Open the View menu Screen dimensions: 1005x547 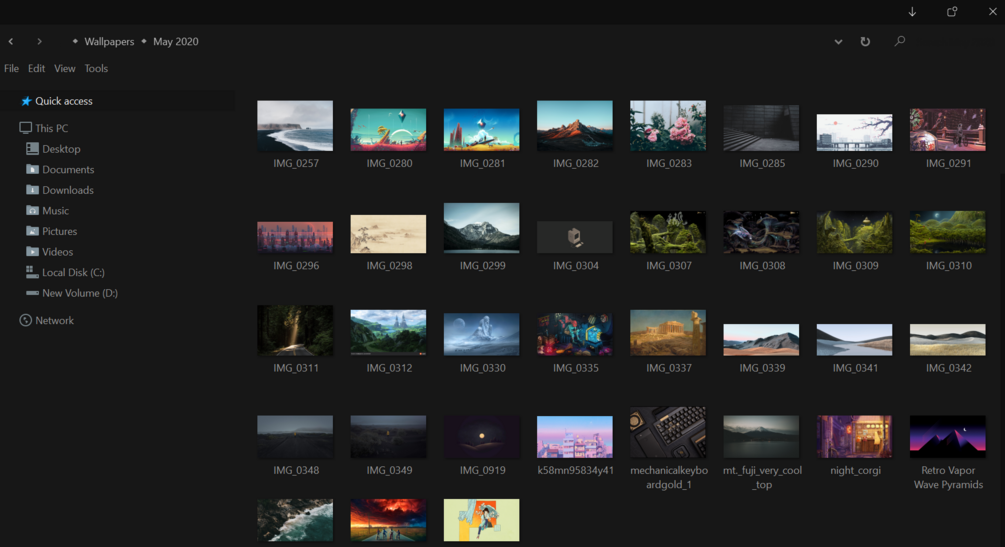65,68
